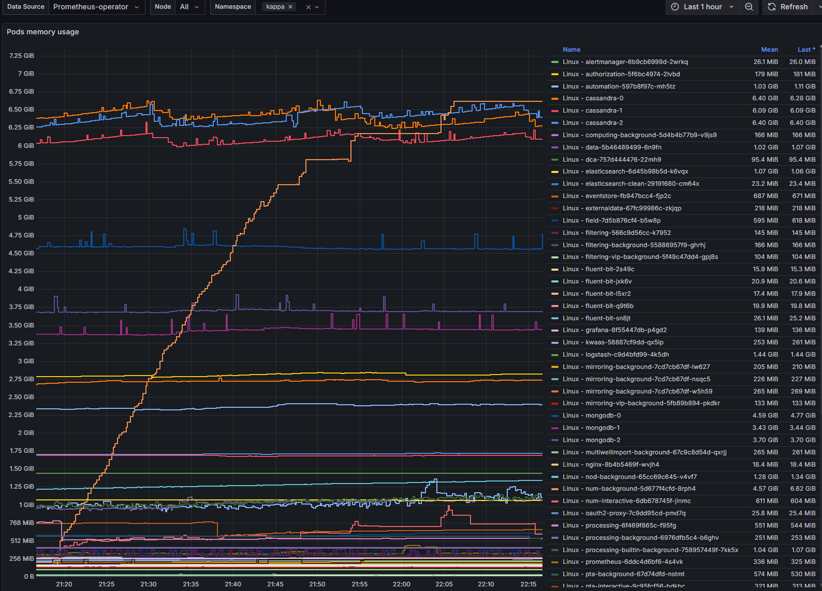
Task: Open the Last 1 hour time picker
Action: pos(703,7)
